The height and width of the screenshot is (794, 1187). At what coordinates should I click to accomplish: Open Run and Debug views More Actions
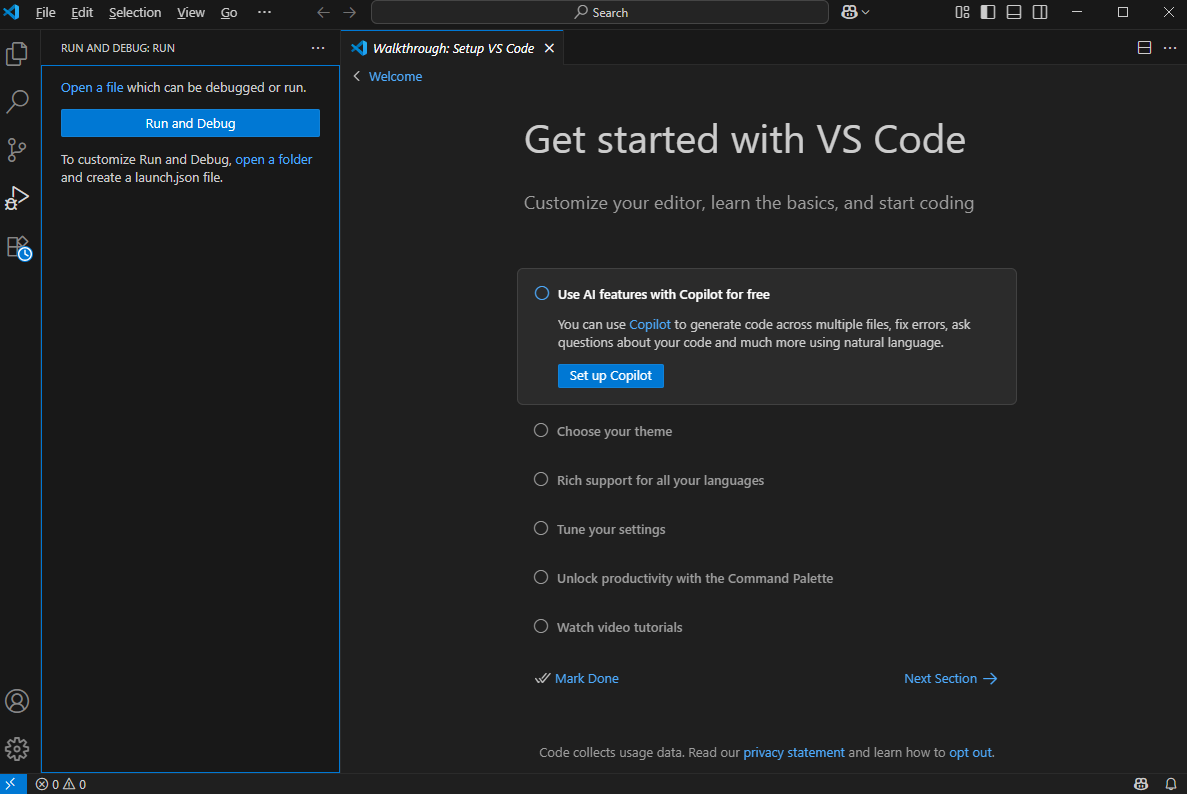[x=318, y=48]
